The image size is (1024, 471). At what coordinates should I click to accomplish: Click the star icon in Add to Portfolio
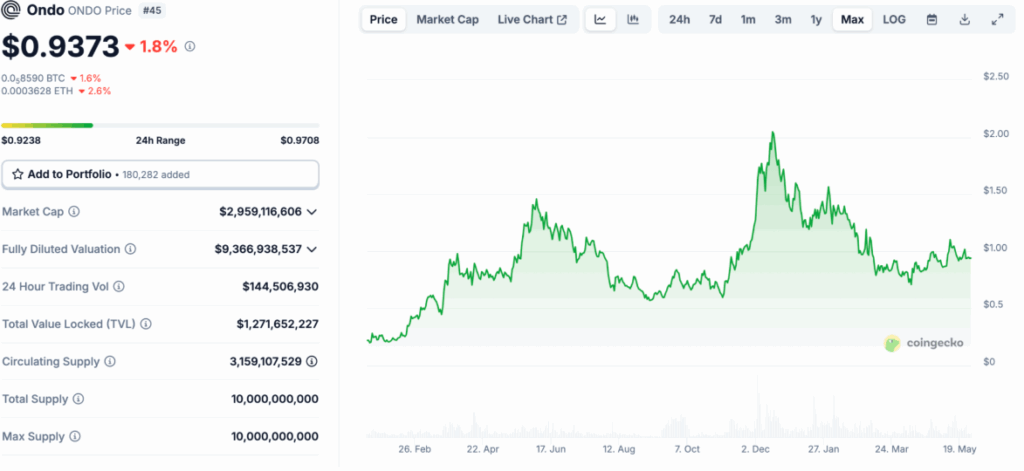[x=18, y=174]
